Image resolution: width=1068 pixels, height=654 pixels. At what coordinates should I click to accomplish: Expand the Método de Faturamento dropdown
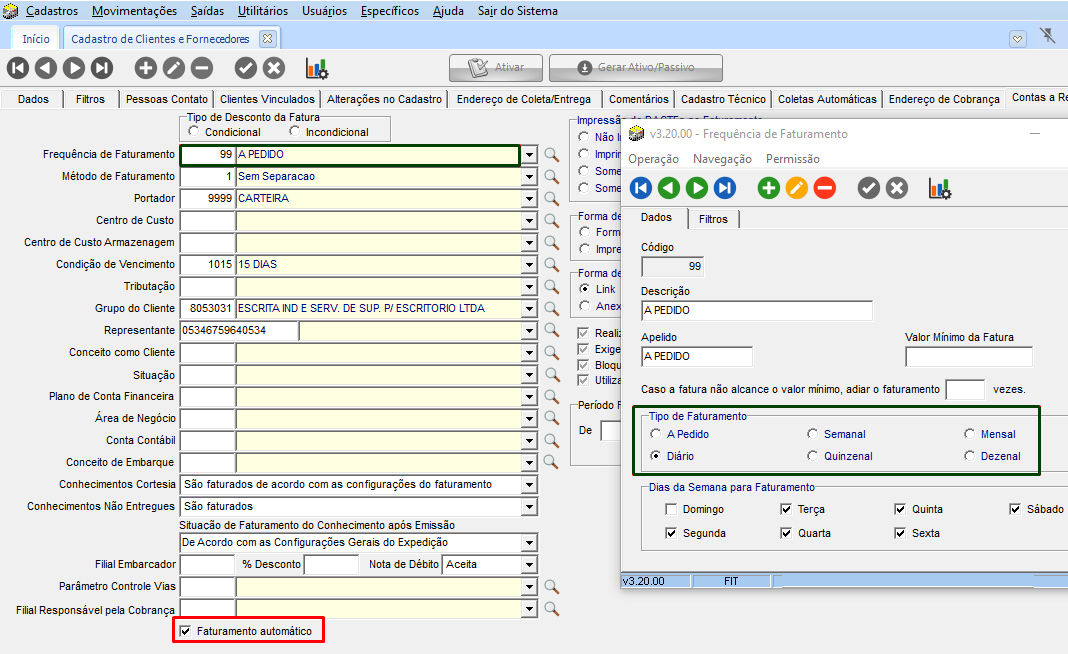(529, 177)
